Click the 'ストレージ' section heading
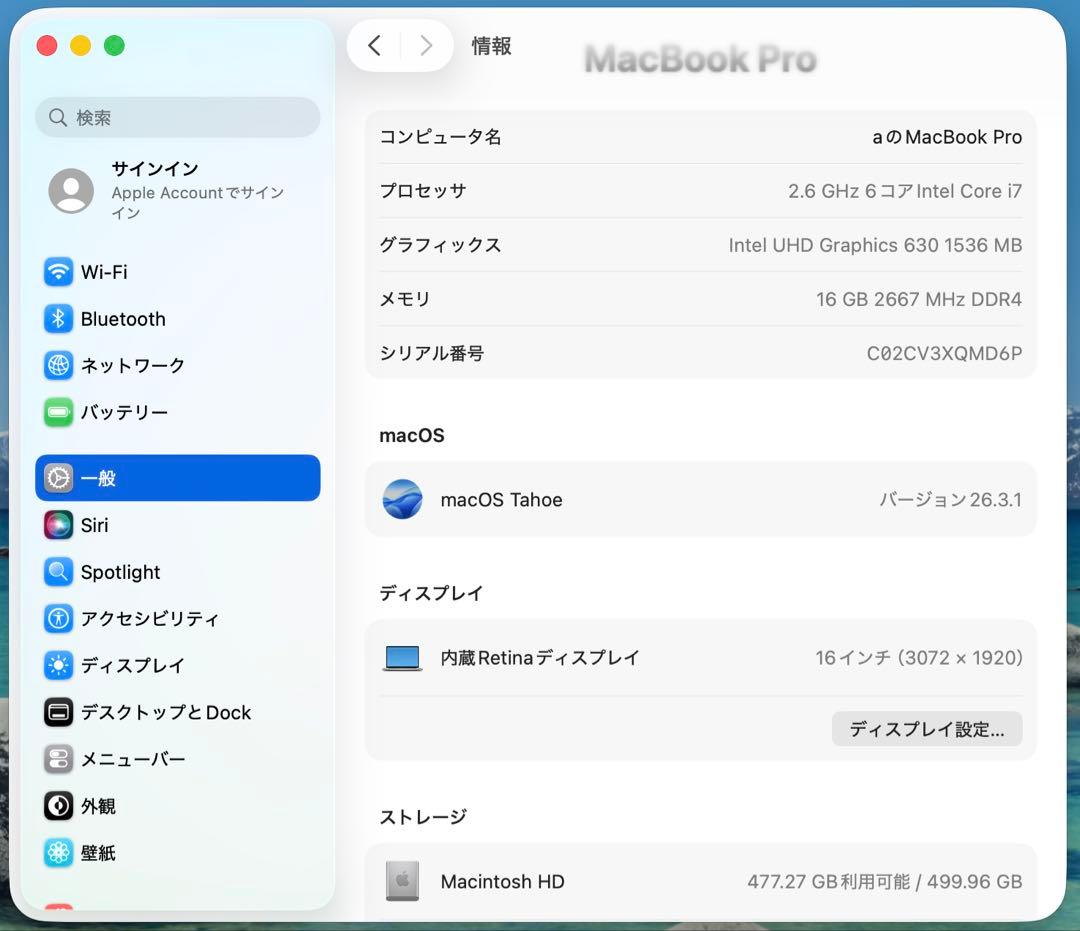1080x931 pixels. tap(423, 817)
